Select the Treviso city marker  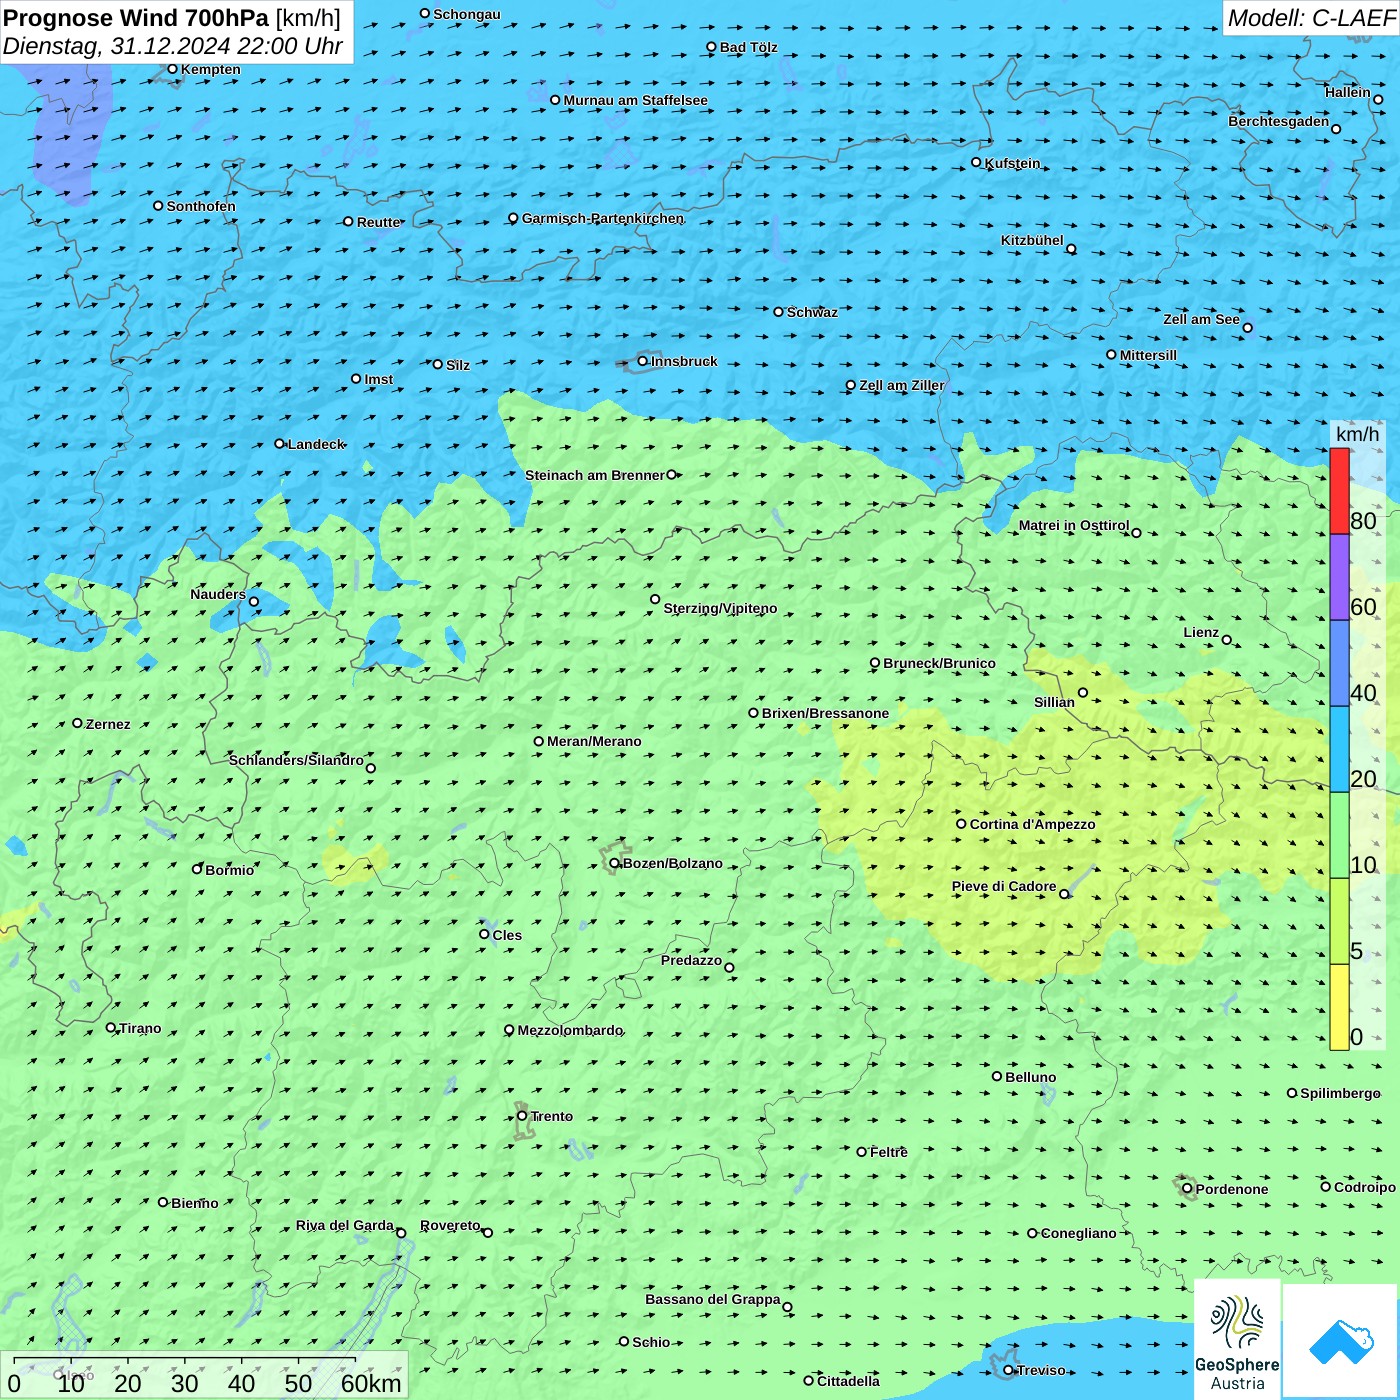(x=1008, y=1370)
